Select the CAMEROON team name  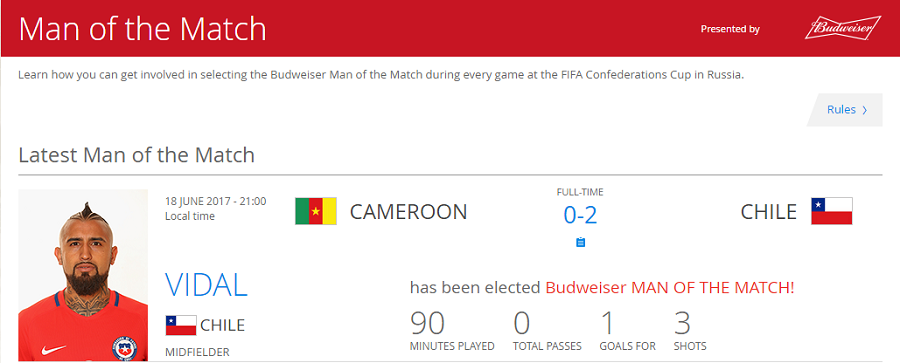[409, 212]
